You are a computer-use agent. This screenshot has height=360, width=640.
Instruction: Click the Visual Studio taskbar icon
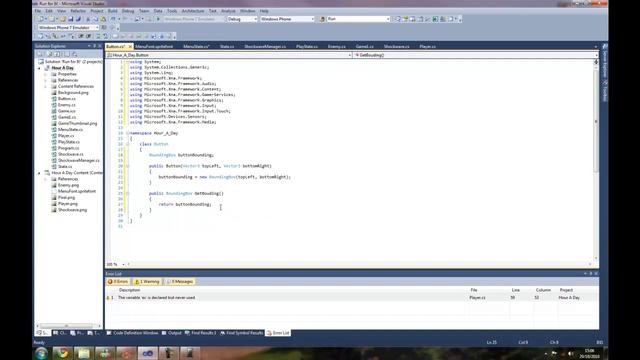(147, 353)
